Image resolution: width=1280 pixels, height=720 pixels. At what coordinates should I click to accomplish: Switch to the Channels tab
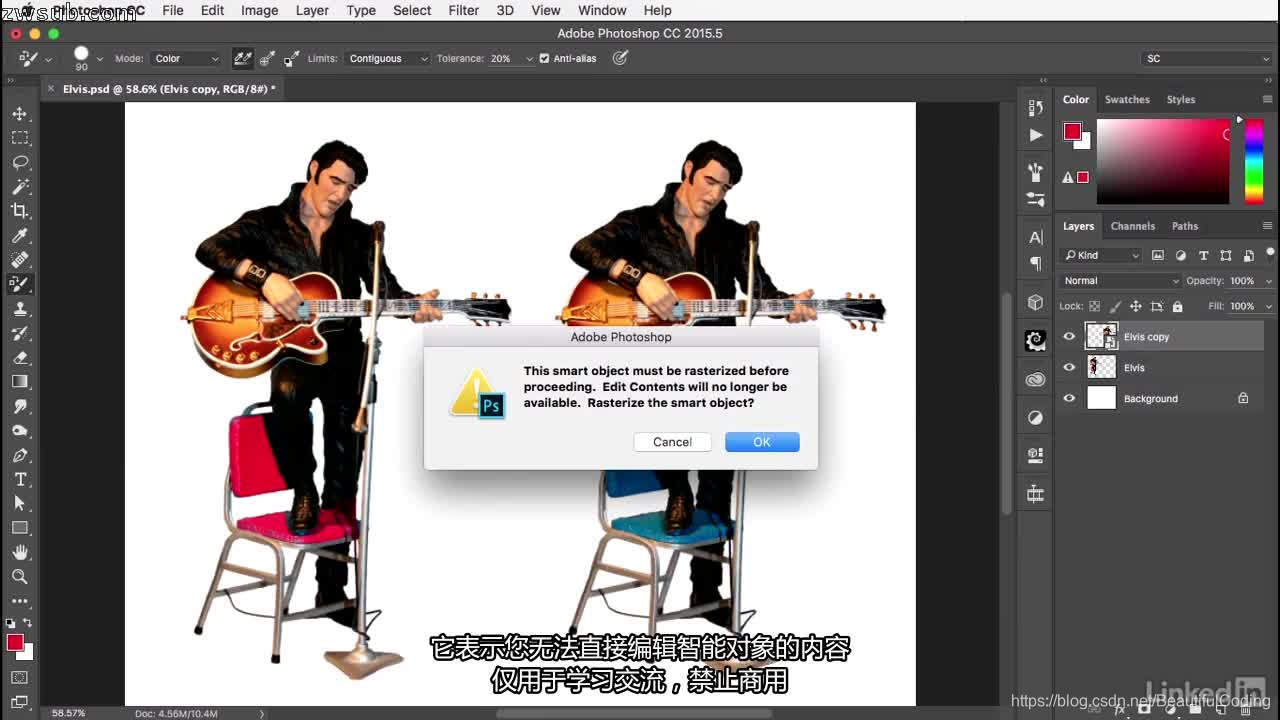tap(1133, 226)
